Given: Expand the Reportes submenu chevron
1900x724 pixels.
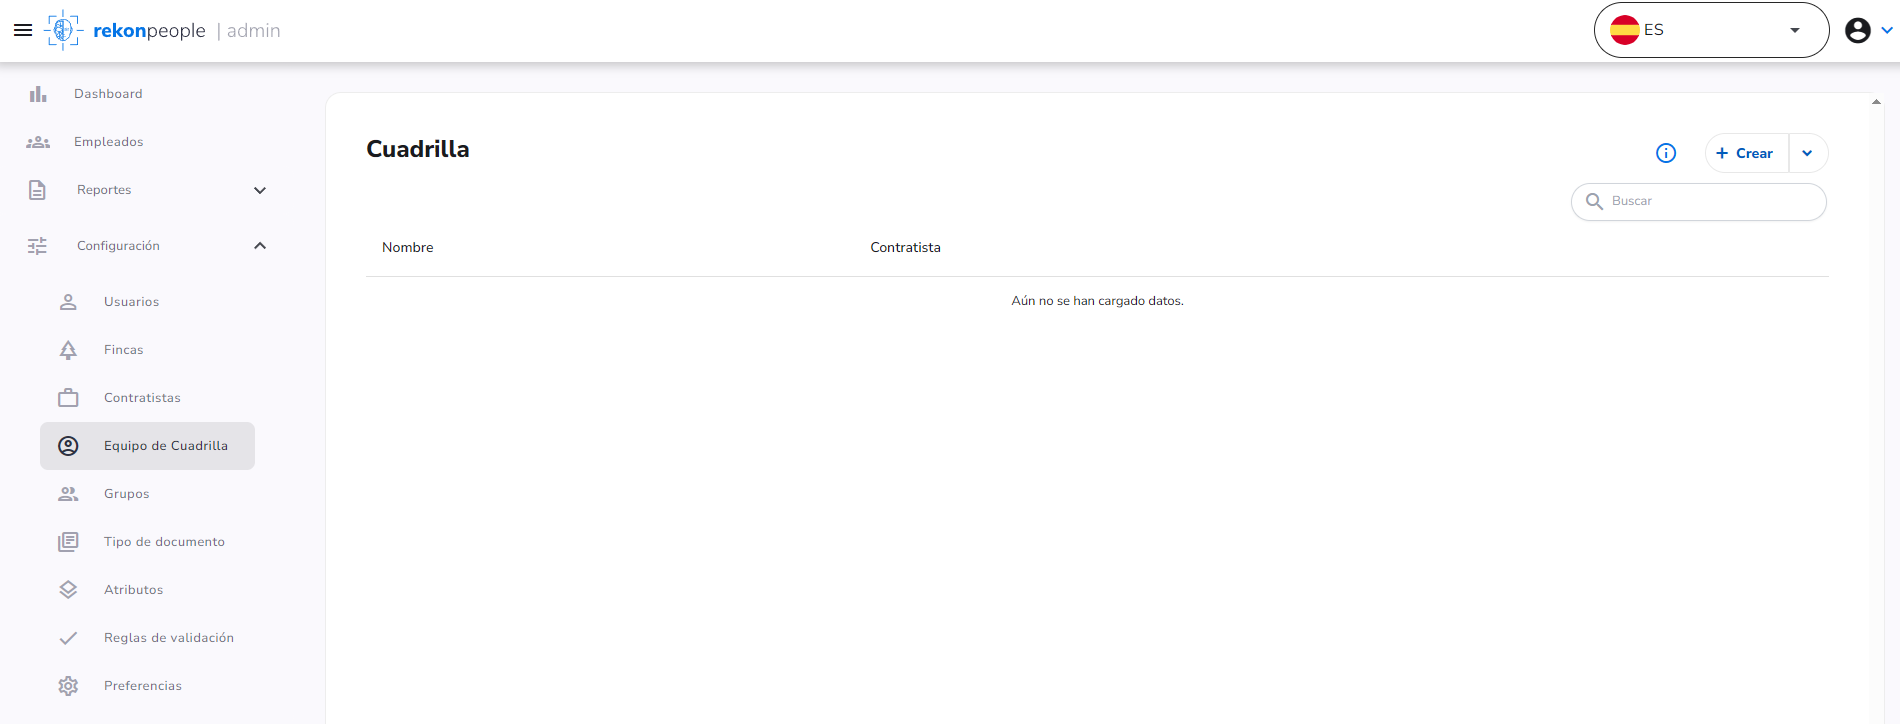Looking at the screenshot, I should pos(260,190).
